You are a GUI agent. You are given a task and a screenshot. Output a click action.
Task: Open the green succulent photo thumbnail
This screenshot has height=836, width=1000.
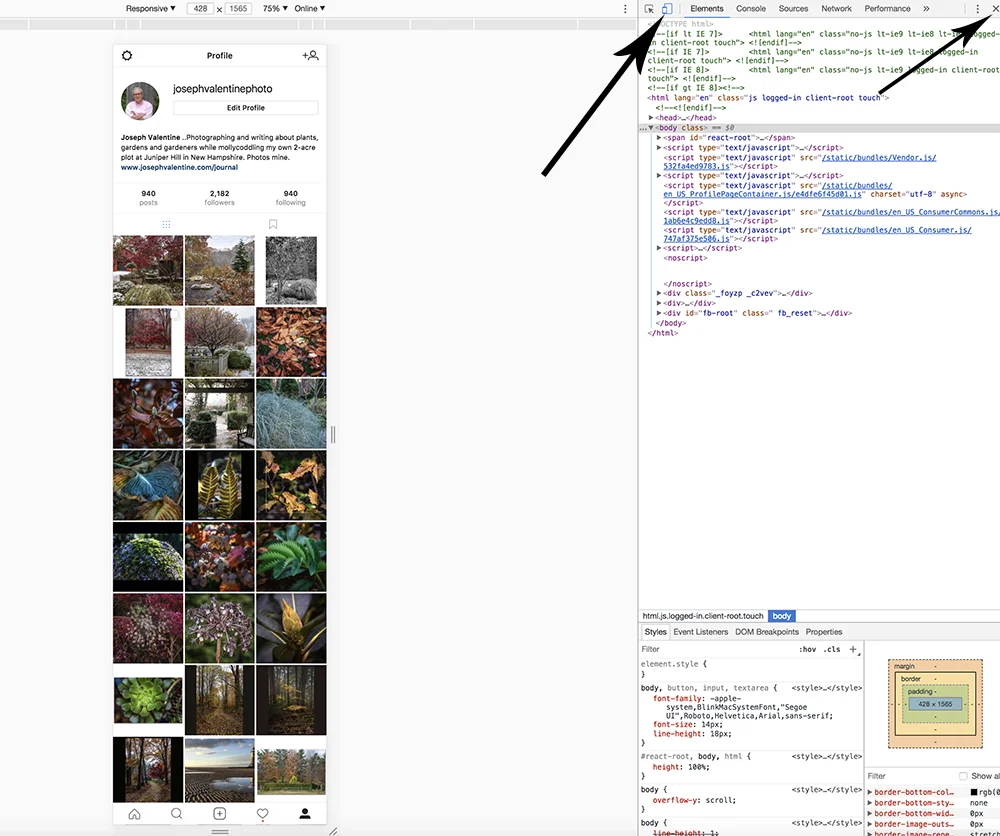tap(148, 700)
